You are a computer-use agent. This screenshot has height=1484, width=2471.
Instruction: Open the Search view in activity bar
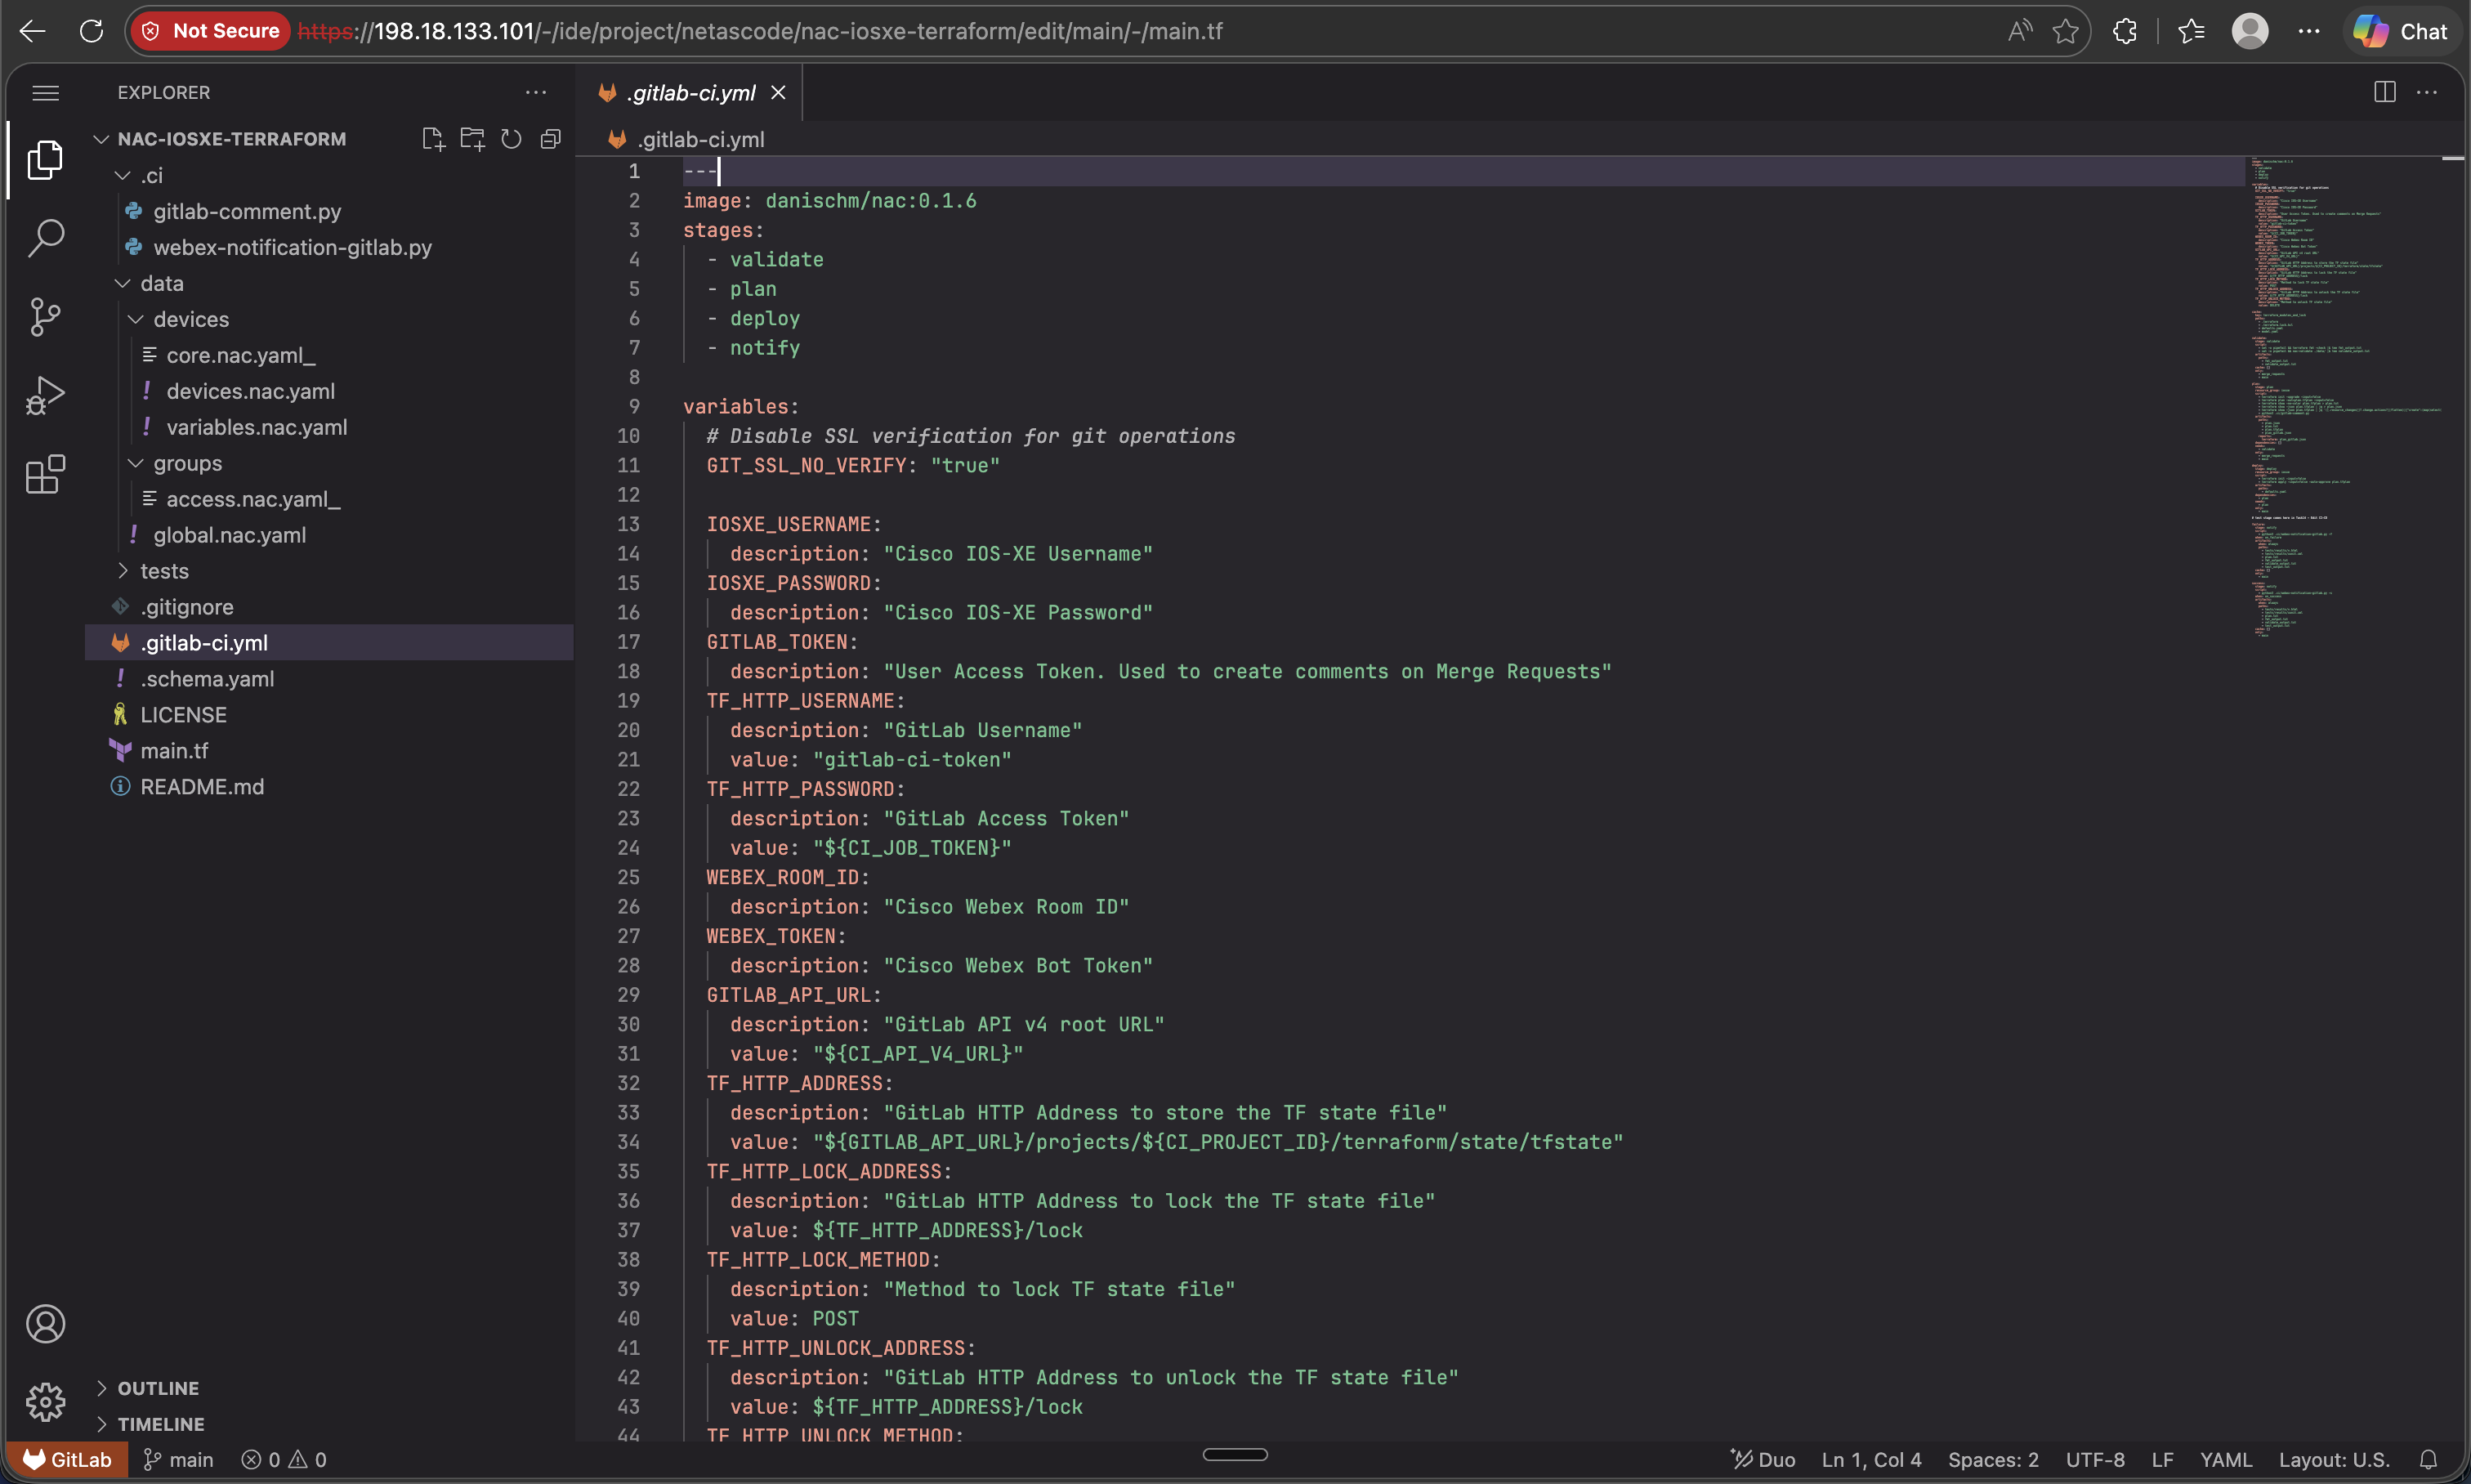pyautogui.click(x=45, y=238)
